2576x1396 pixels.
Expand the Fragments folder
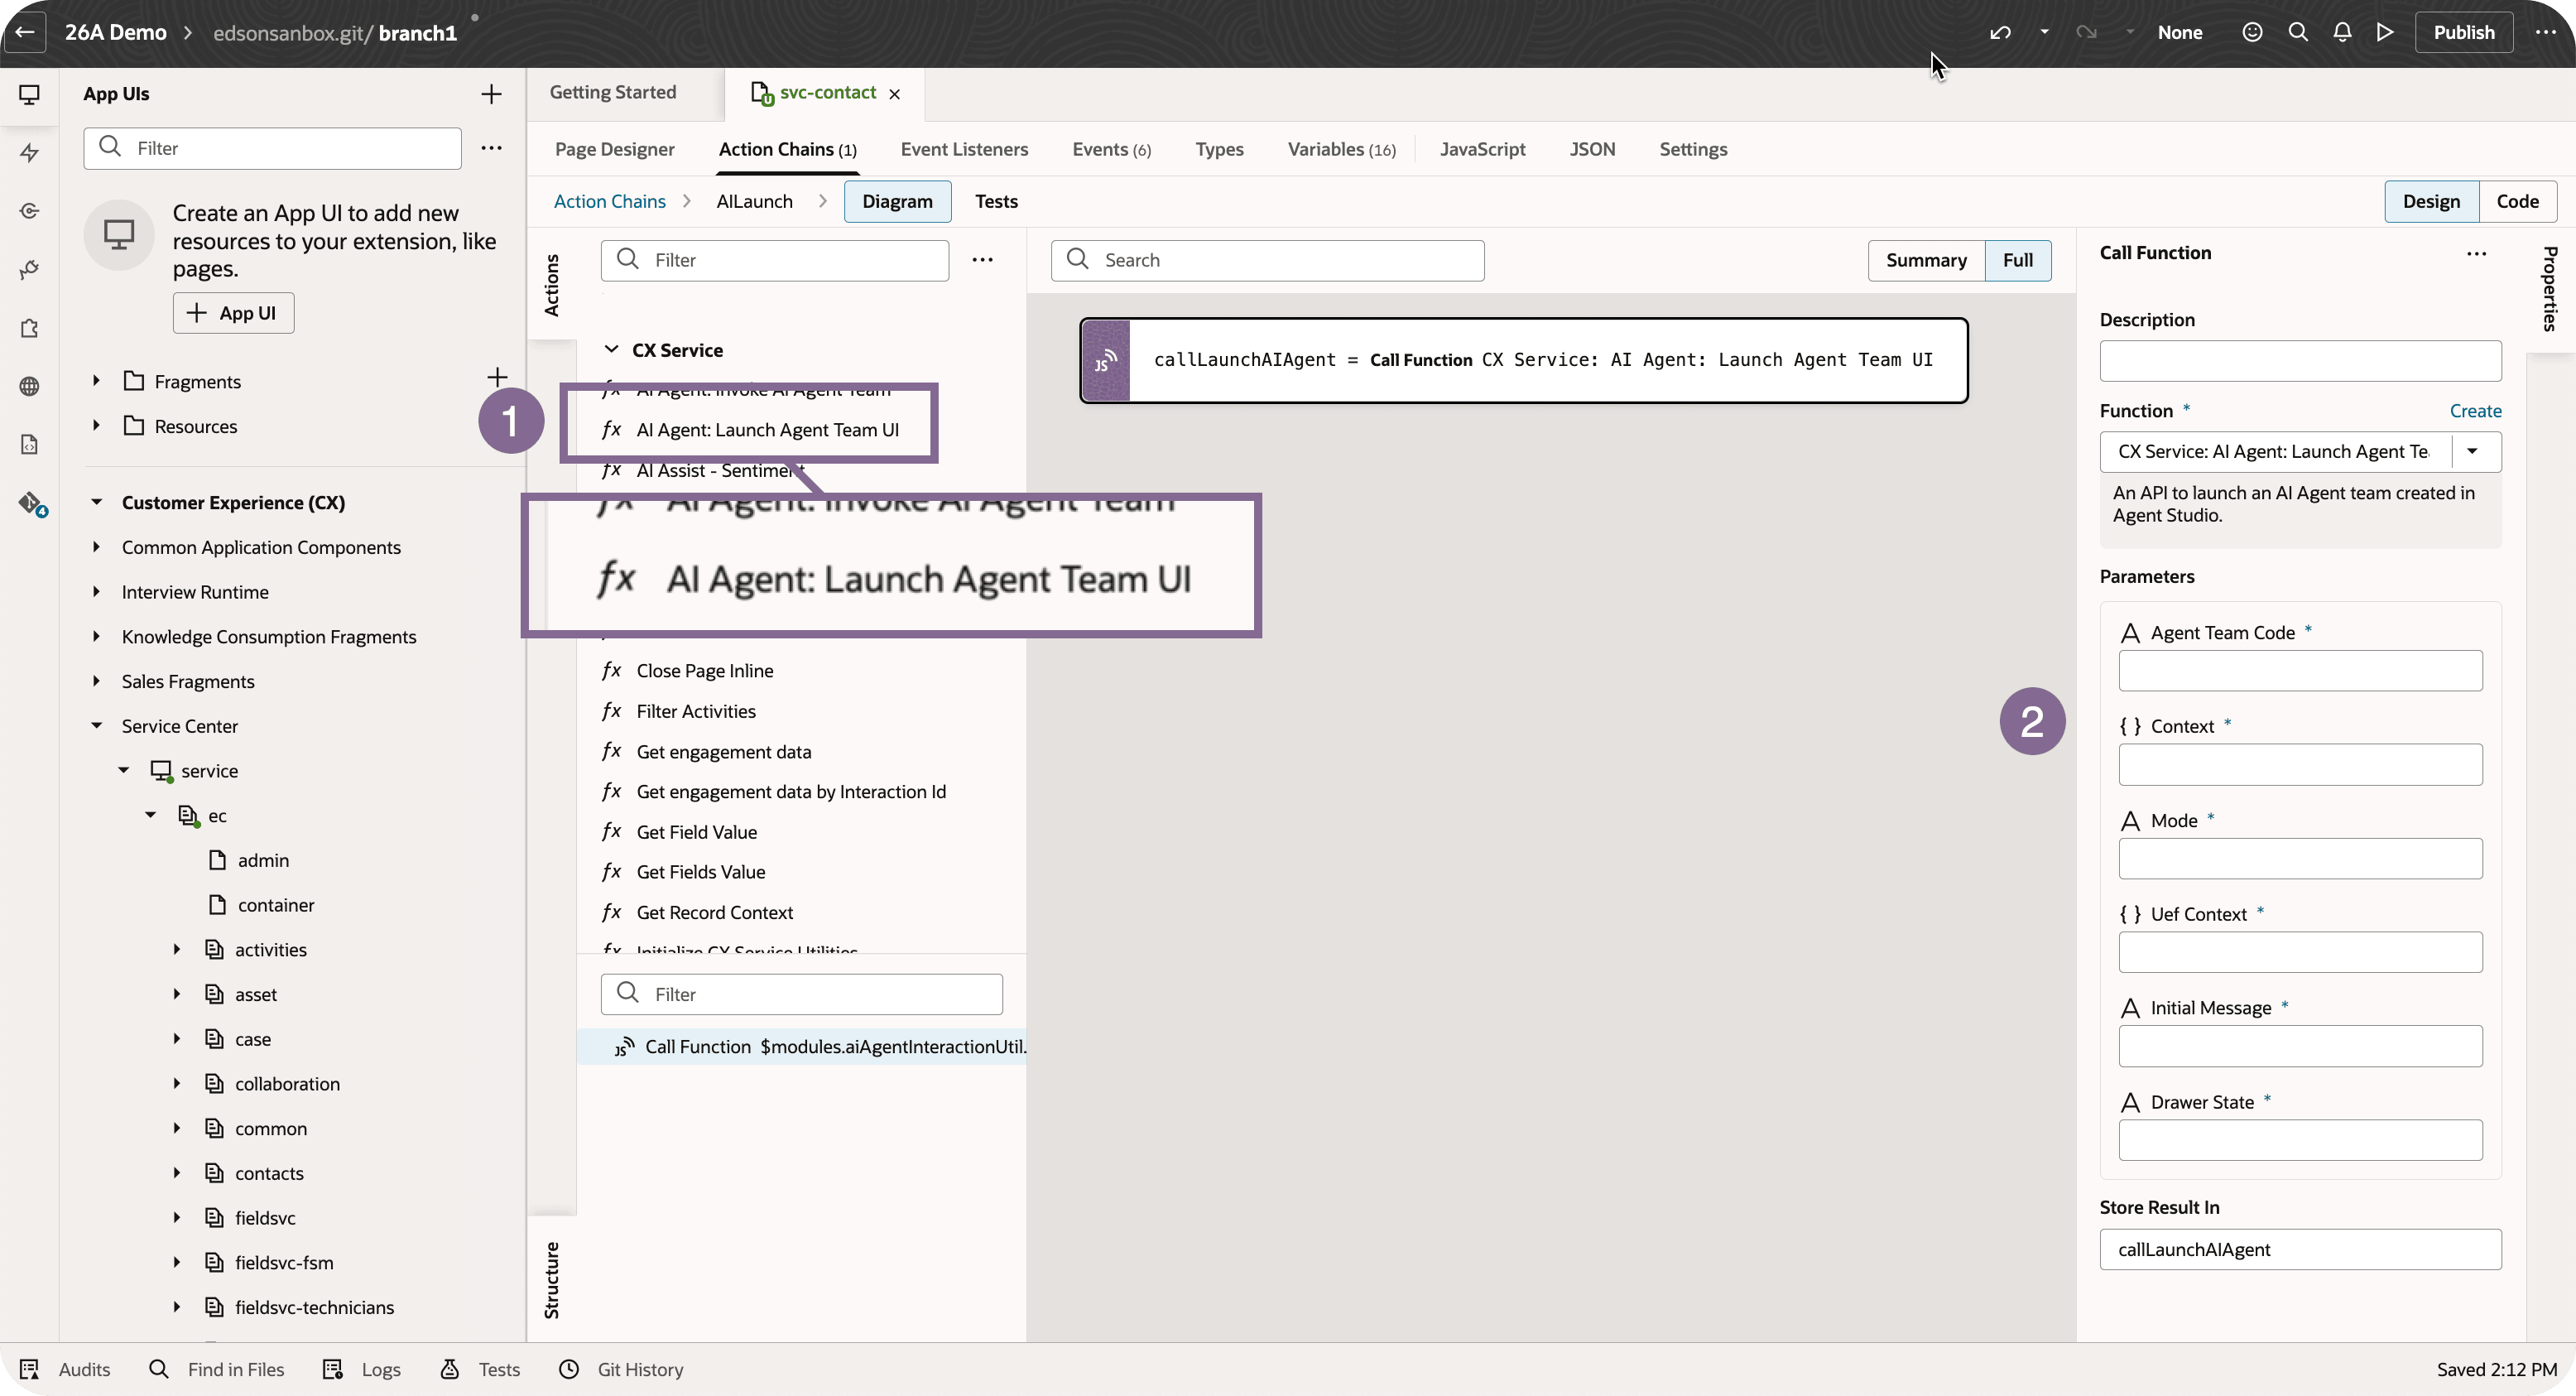coord(96,381)
